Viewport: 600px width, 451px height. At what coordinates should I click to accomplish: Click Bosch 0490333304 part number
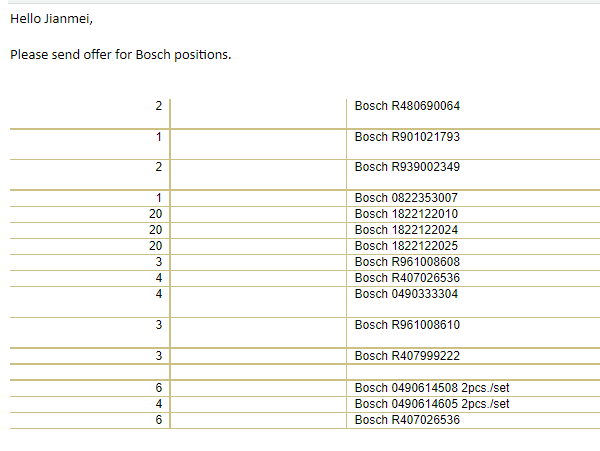(406, 294)
